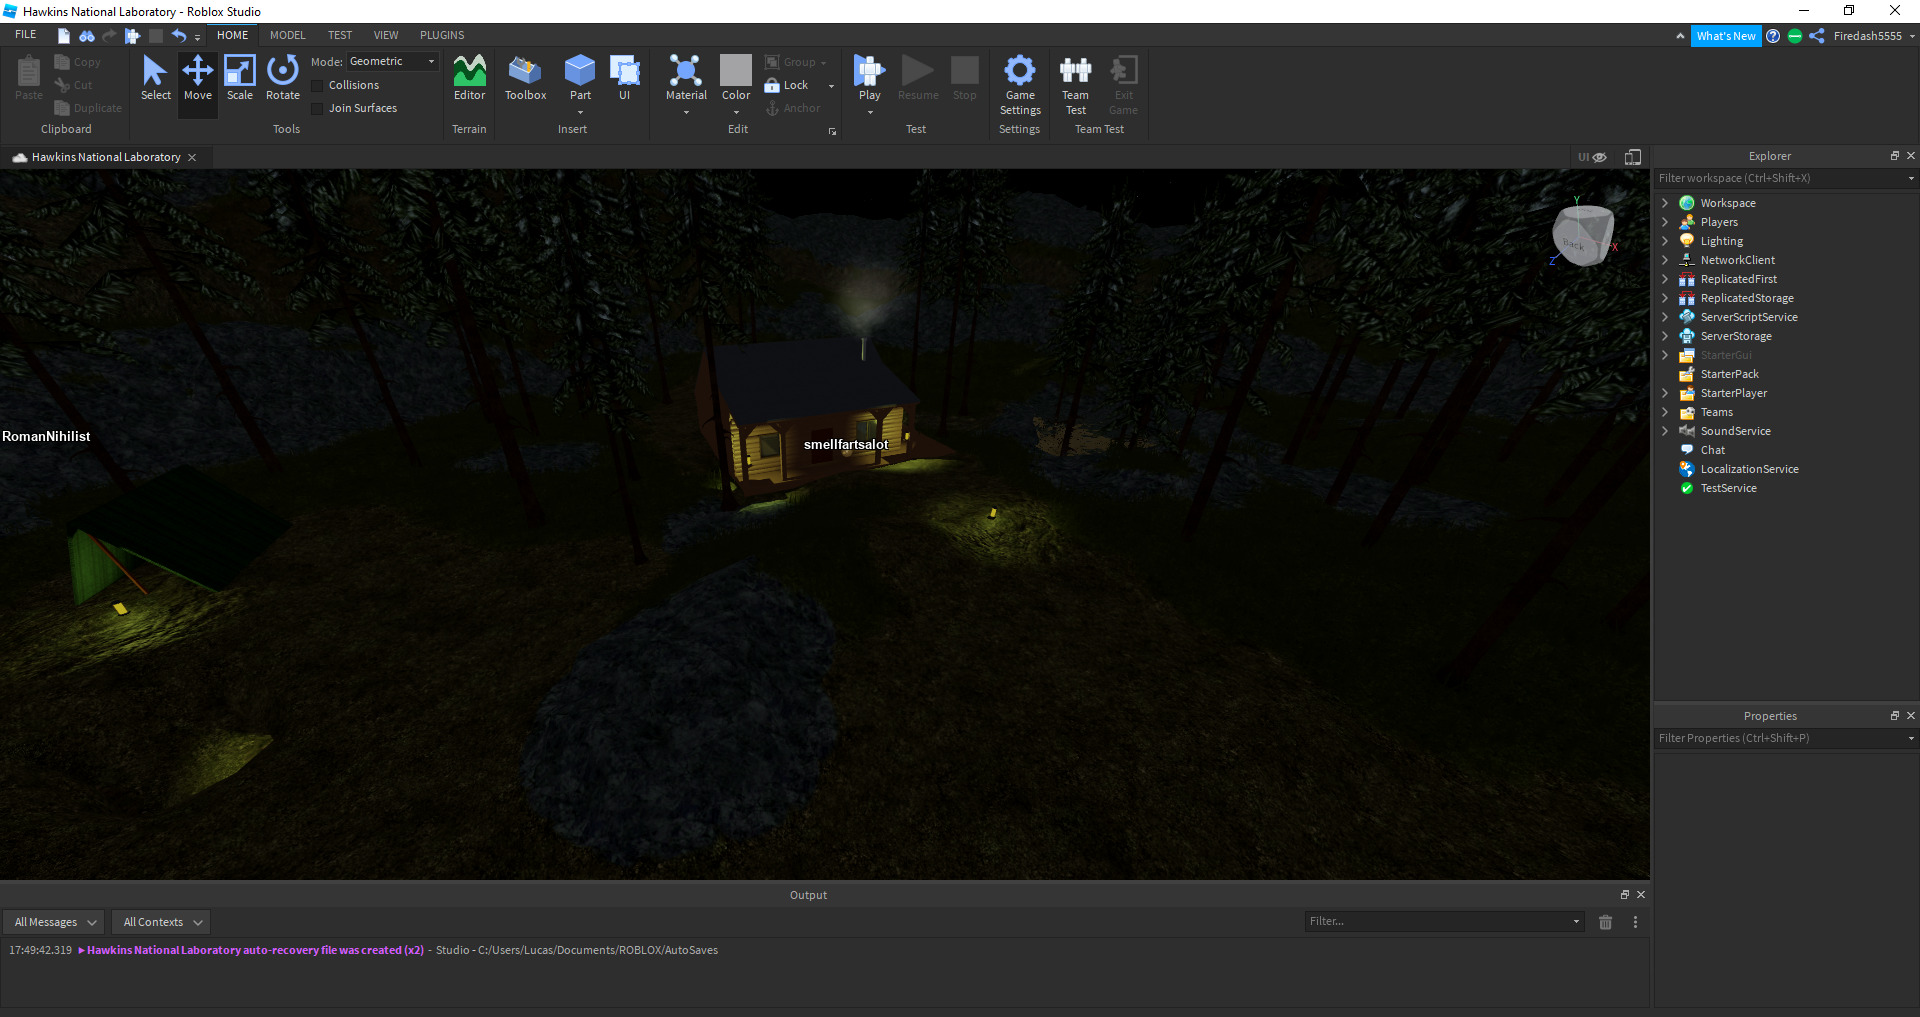Viewport: 1920px width, 1017px height.
Task: Select LocalizationService in Explorer
Action: tap(1749, 469)
